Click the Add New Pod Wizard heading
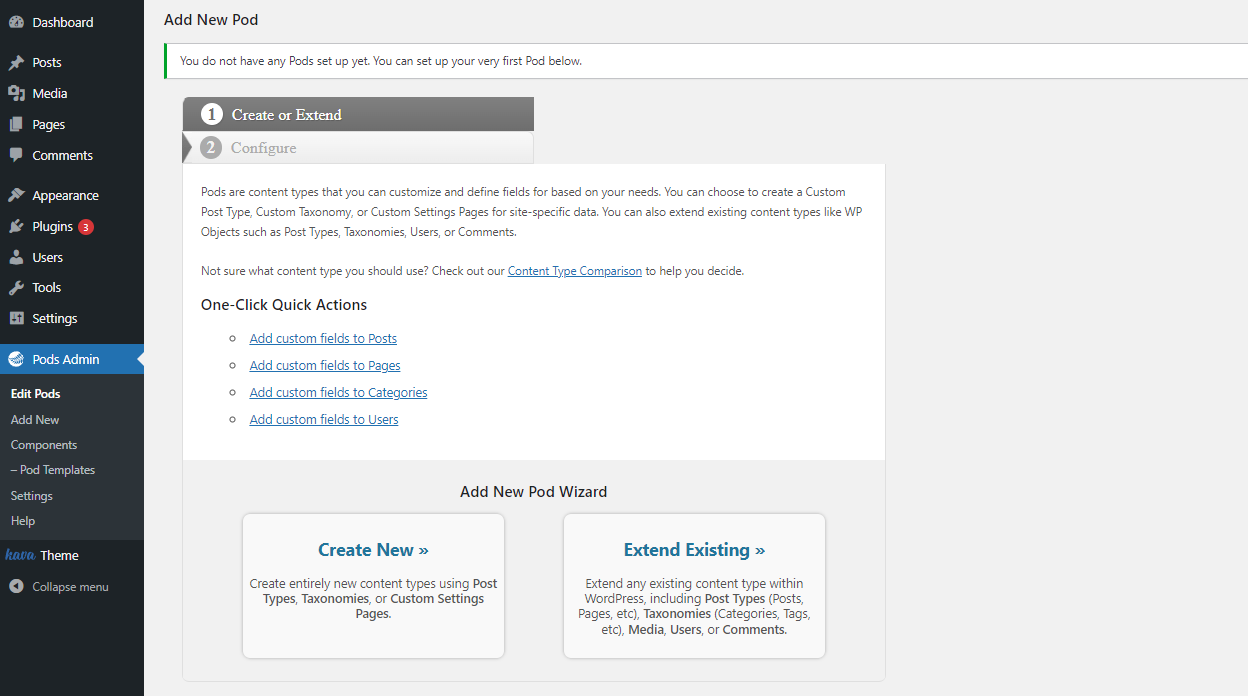Image resolution: width=1248 pixels, height=696 pixels. 534,492
